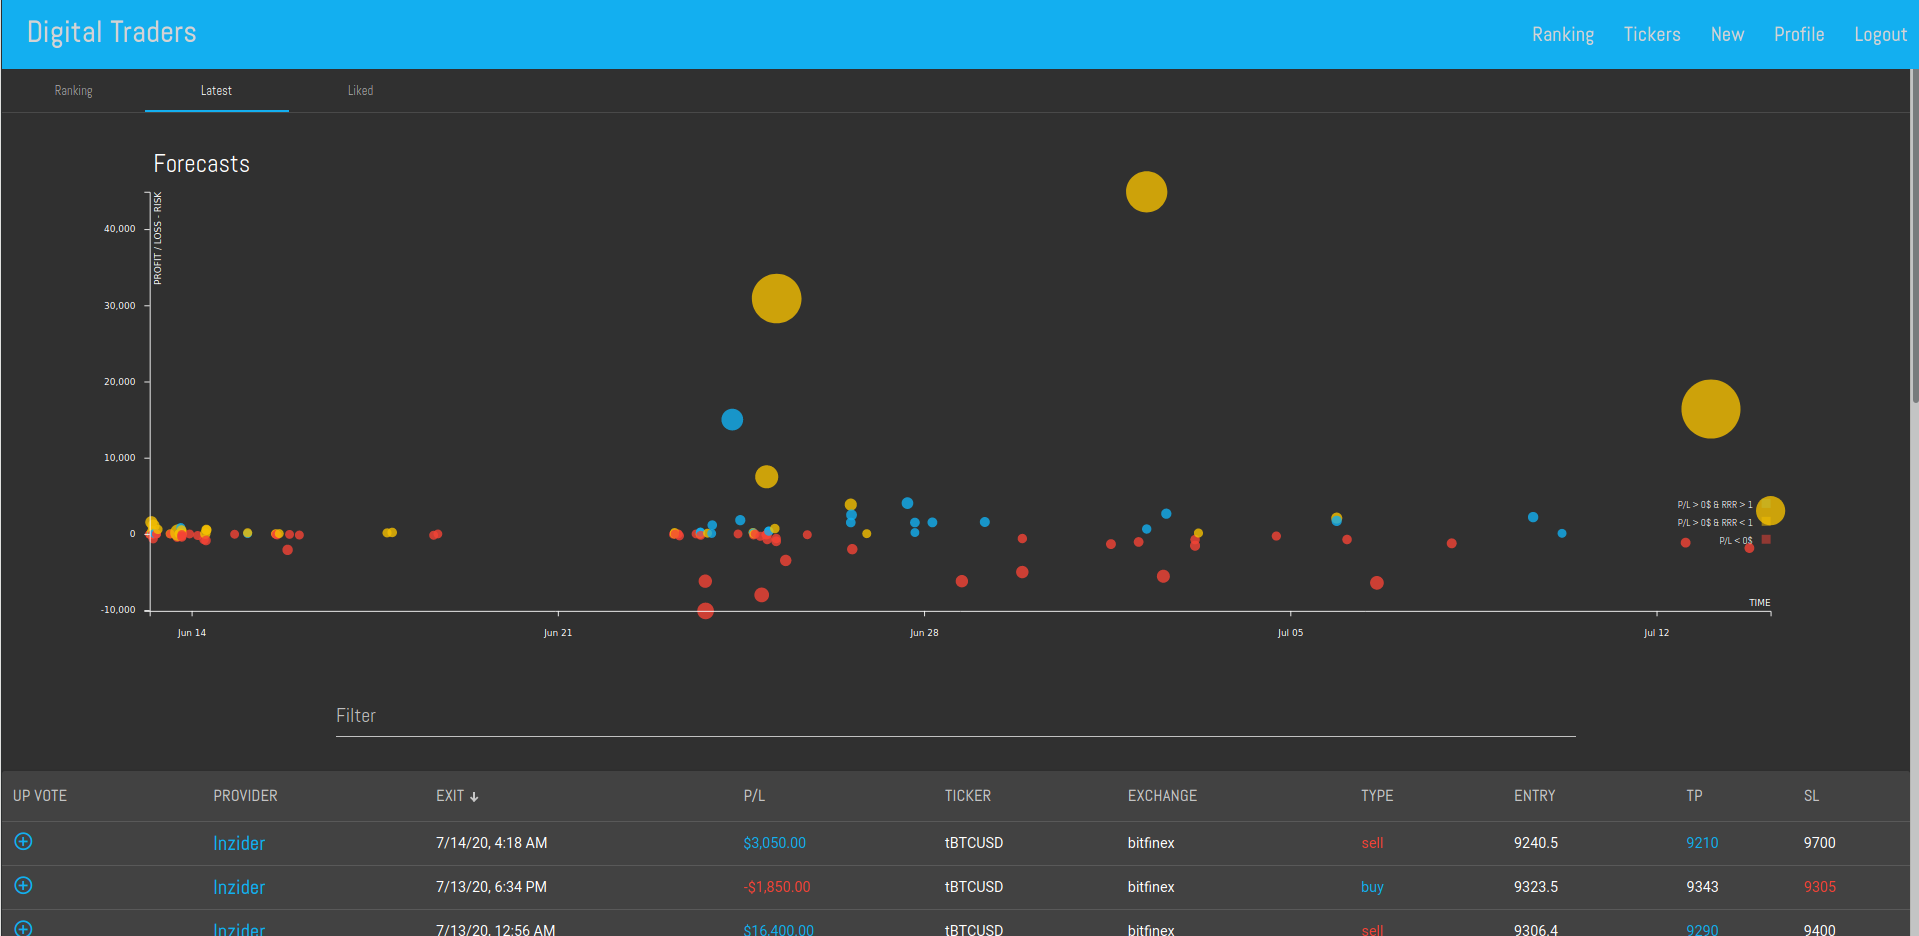Click Logout in the header
This screenshot has width=1919, height=936.
coord(1880,34)
